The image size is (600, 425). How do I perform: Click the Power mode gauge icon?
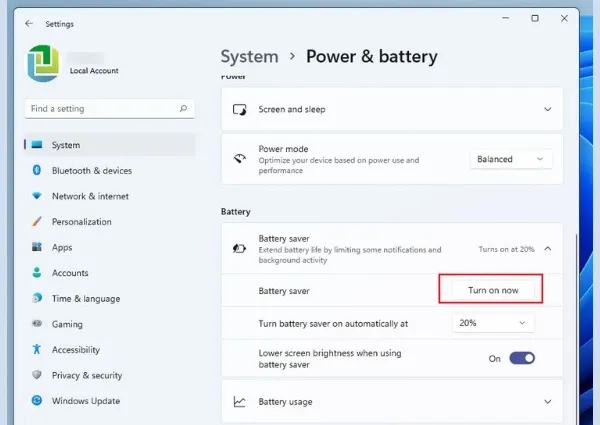240,158
